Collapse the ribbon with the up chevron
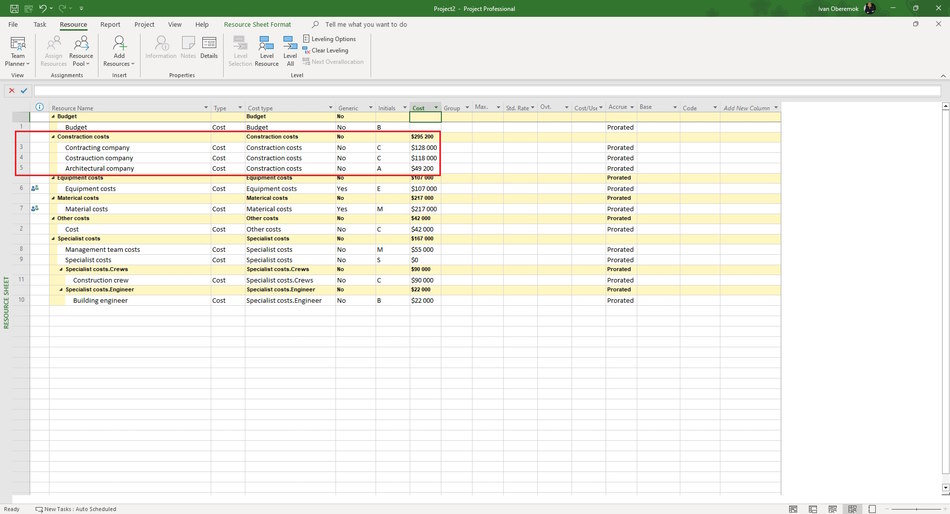This screenshot has width=950, height=514. pos(943,76)
